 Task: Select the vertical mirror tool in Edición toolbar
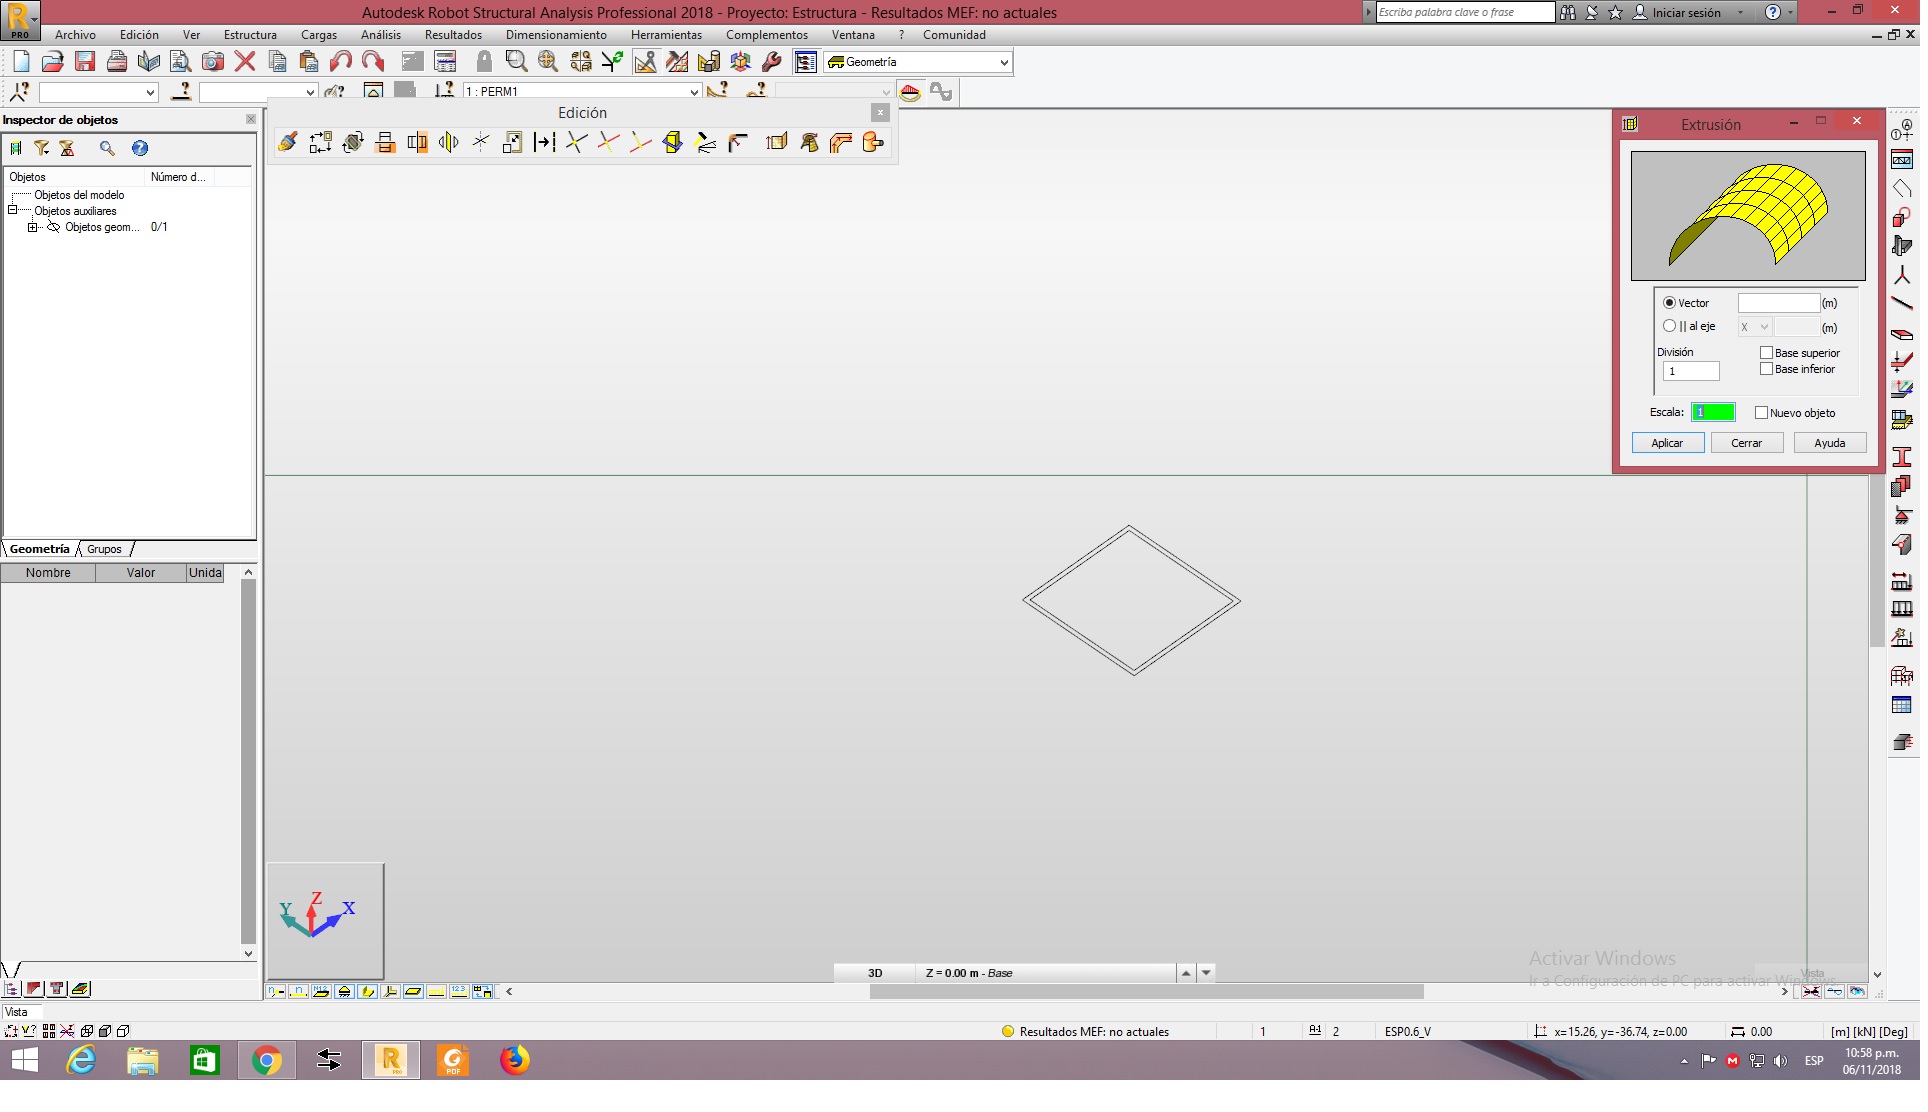(417, 143)
